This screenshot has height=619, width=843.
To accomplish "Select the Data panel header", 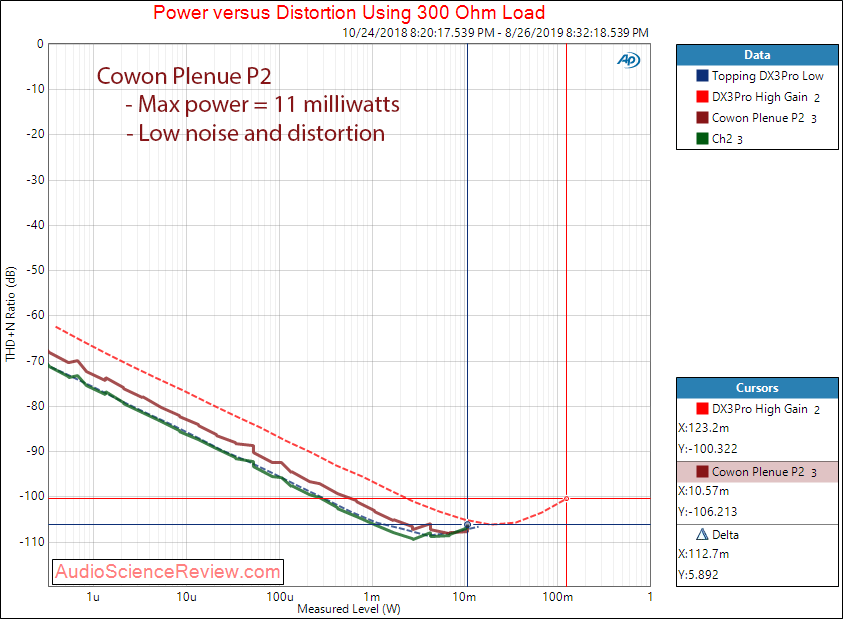I will coord(757,55).
